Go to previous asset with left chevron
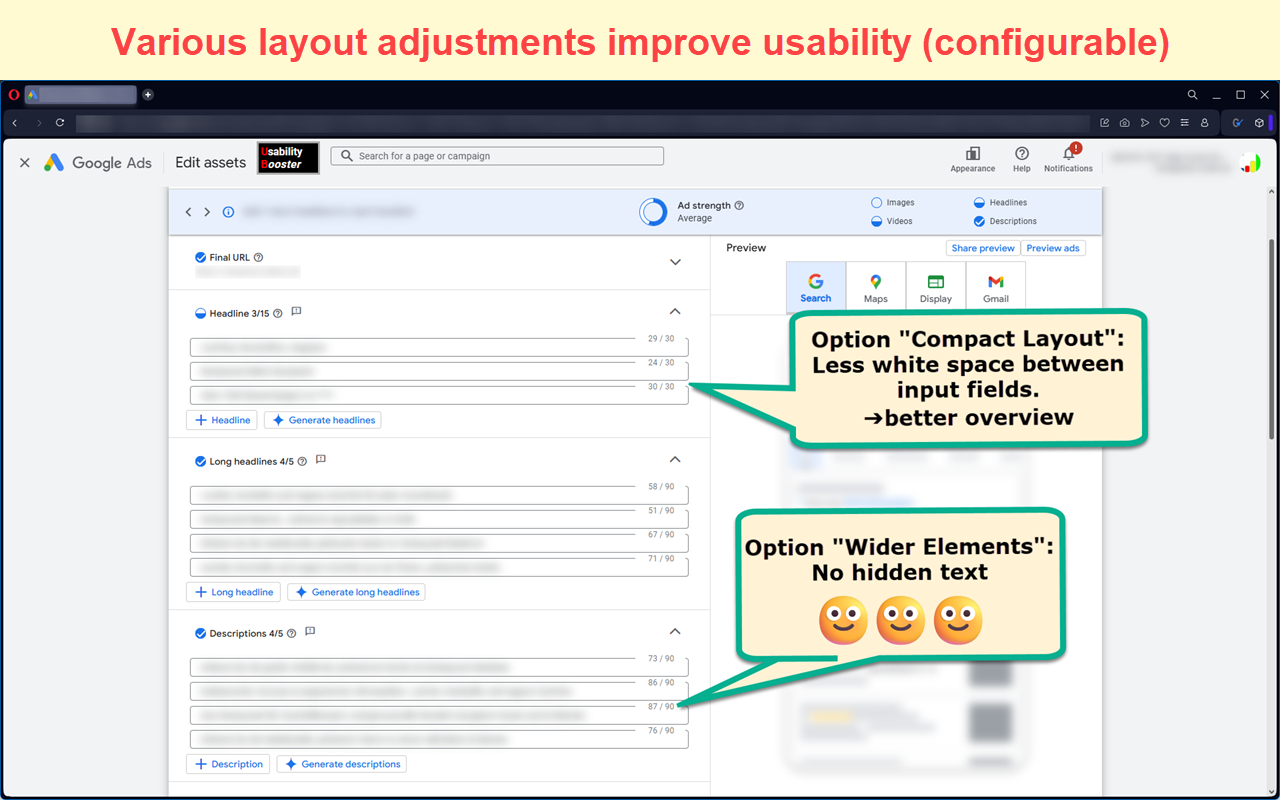The image size is (1280, 800). pyautogui.click(x=188, y=212)
